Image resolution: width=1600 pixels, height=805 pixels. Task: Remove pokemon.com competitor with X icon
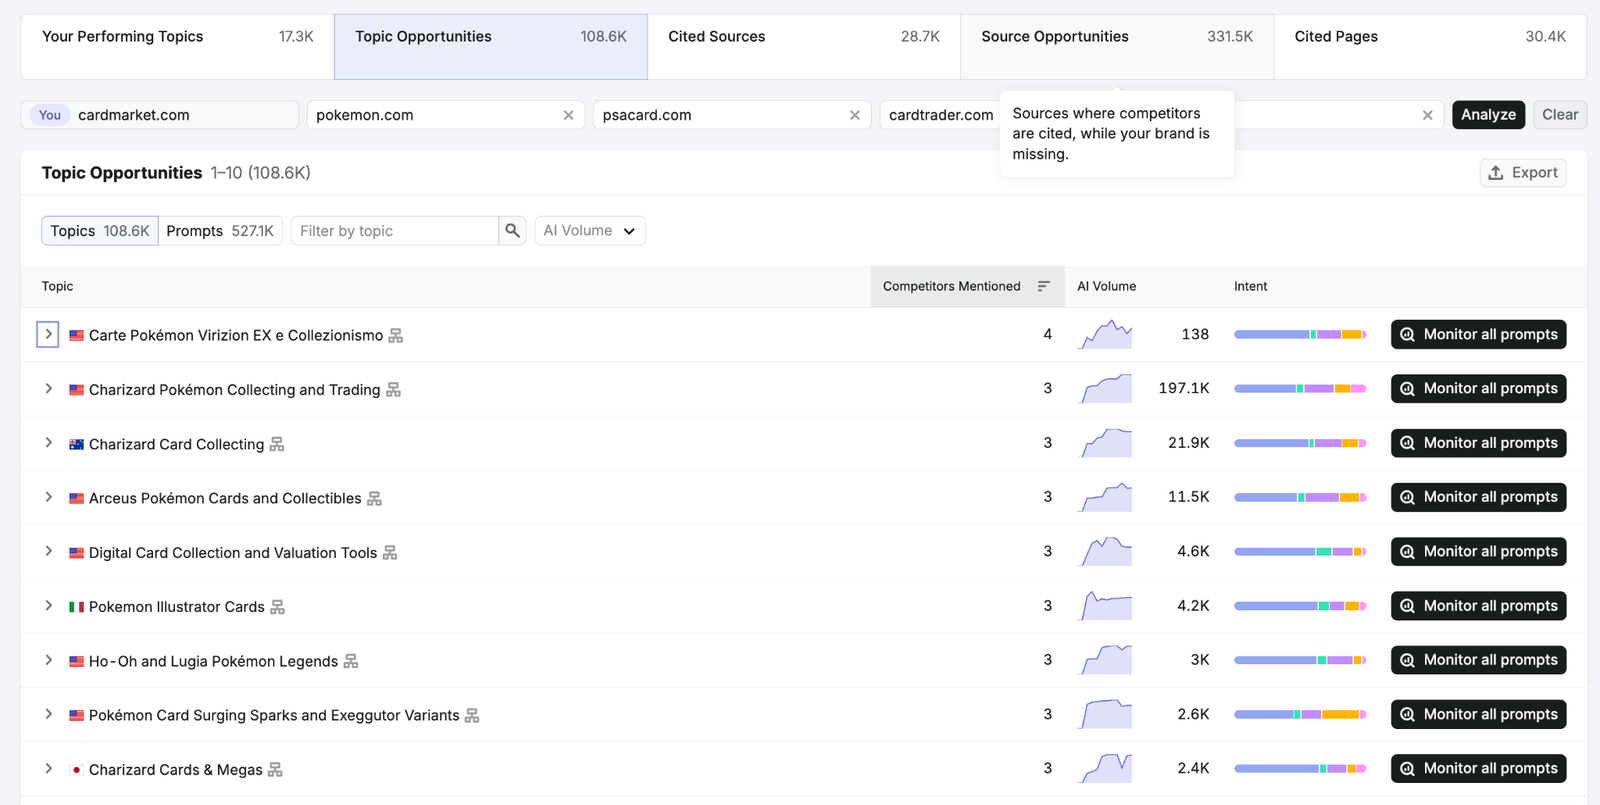coord(568,115)
